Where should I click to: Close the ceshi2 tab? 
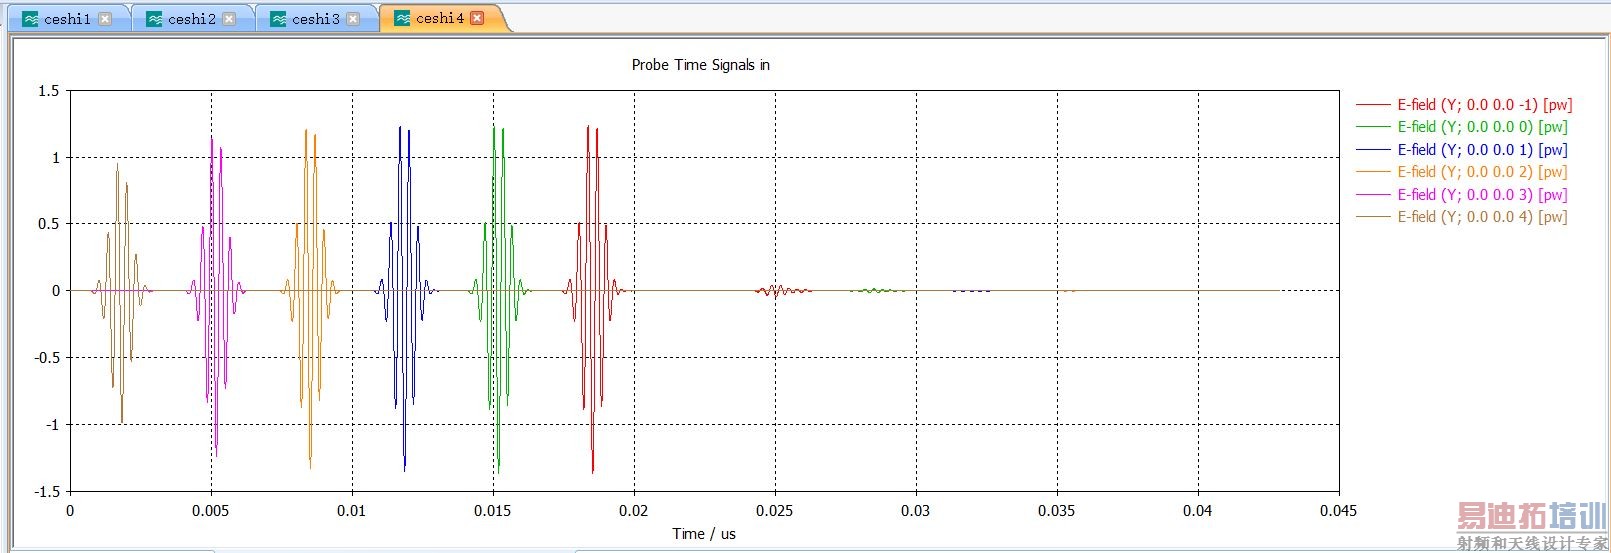(229, 19)
